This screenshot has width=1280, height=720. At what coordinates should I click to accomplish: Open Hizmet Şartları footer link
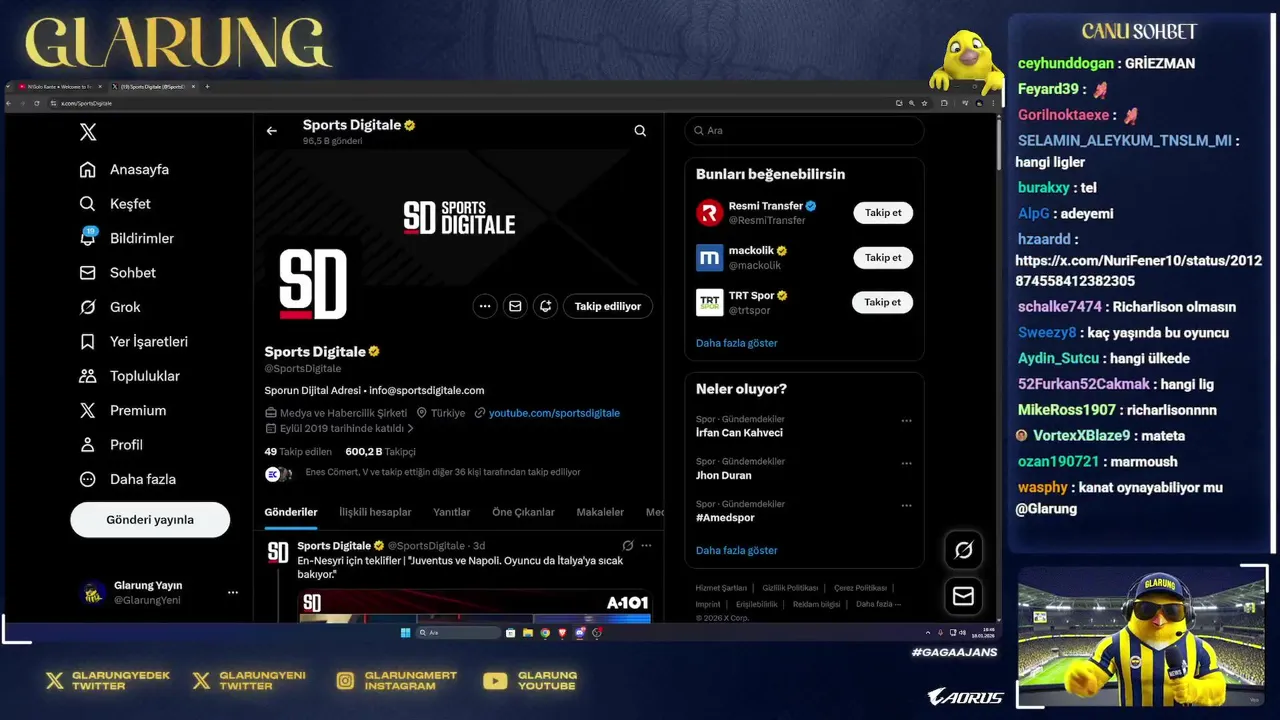pos(721,588)
